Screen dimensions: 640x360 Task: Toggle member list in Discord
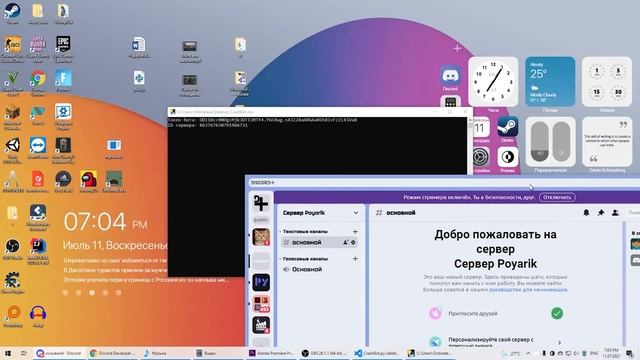pos(615,213)
